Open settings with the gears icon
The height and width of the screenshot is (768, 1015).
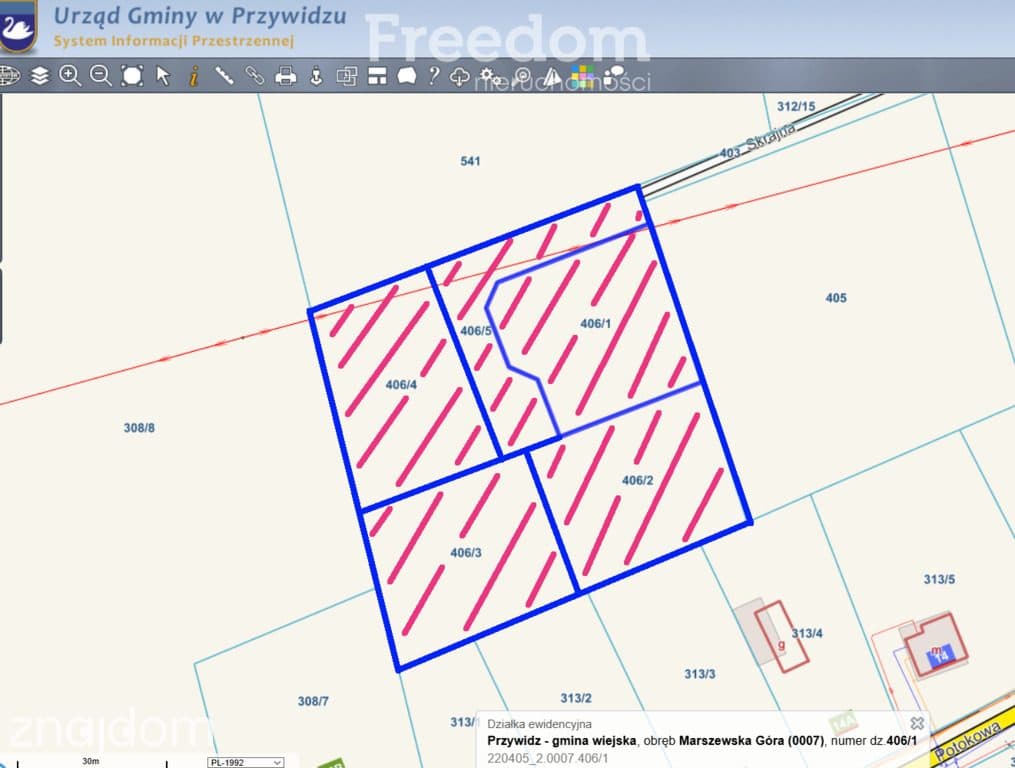[490, 77]
